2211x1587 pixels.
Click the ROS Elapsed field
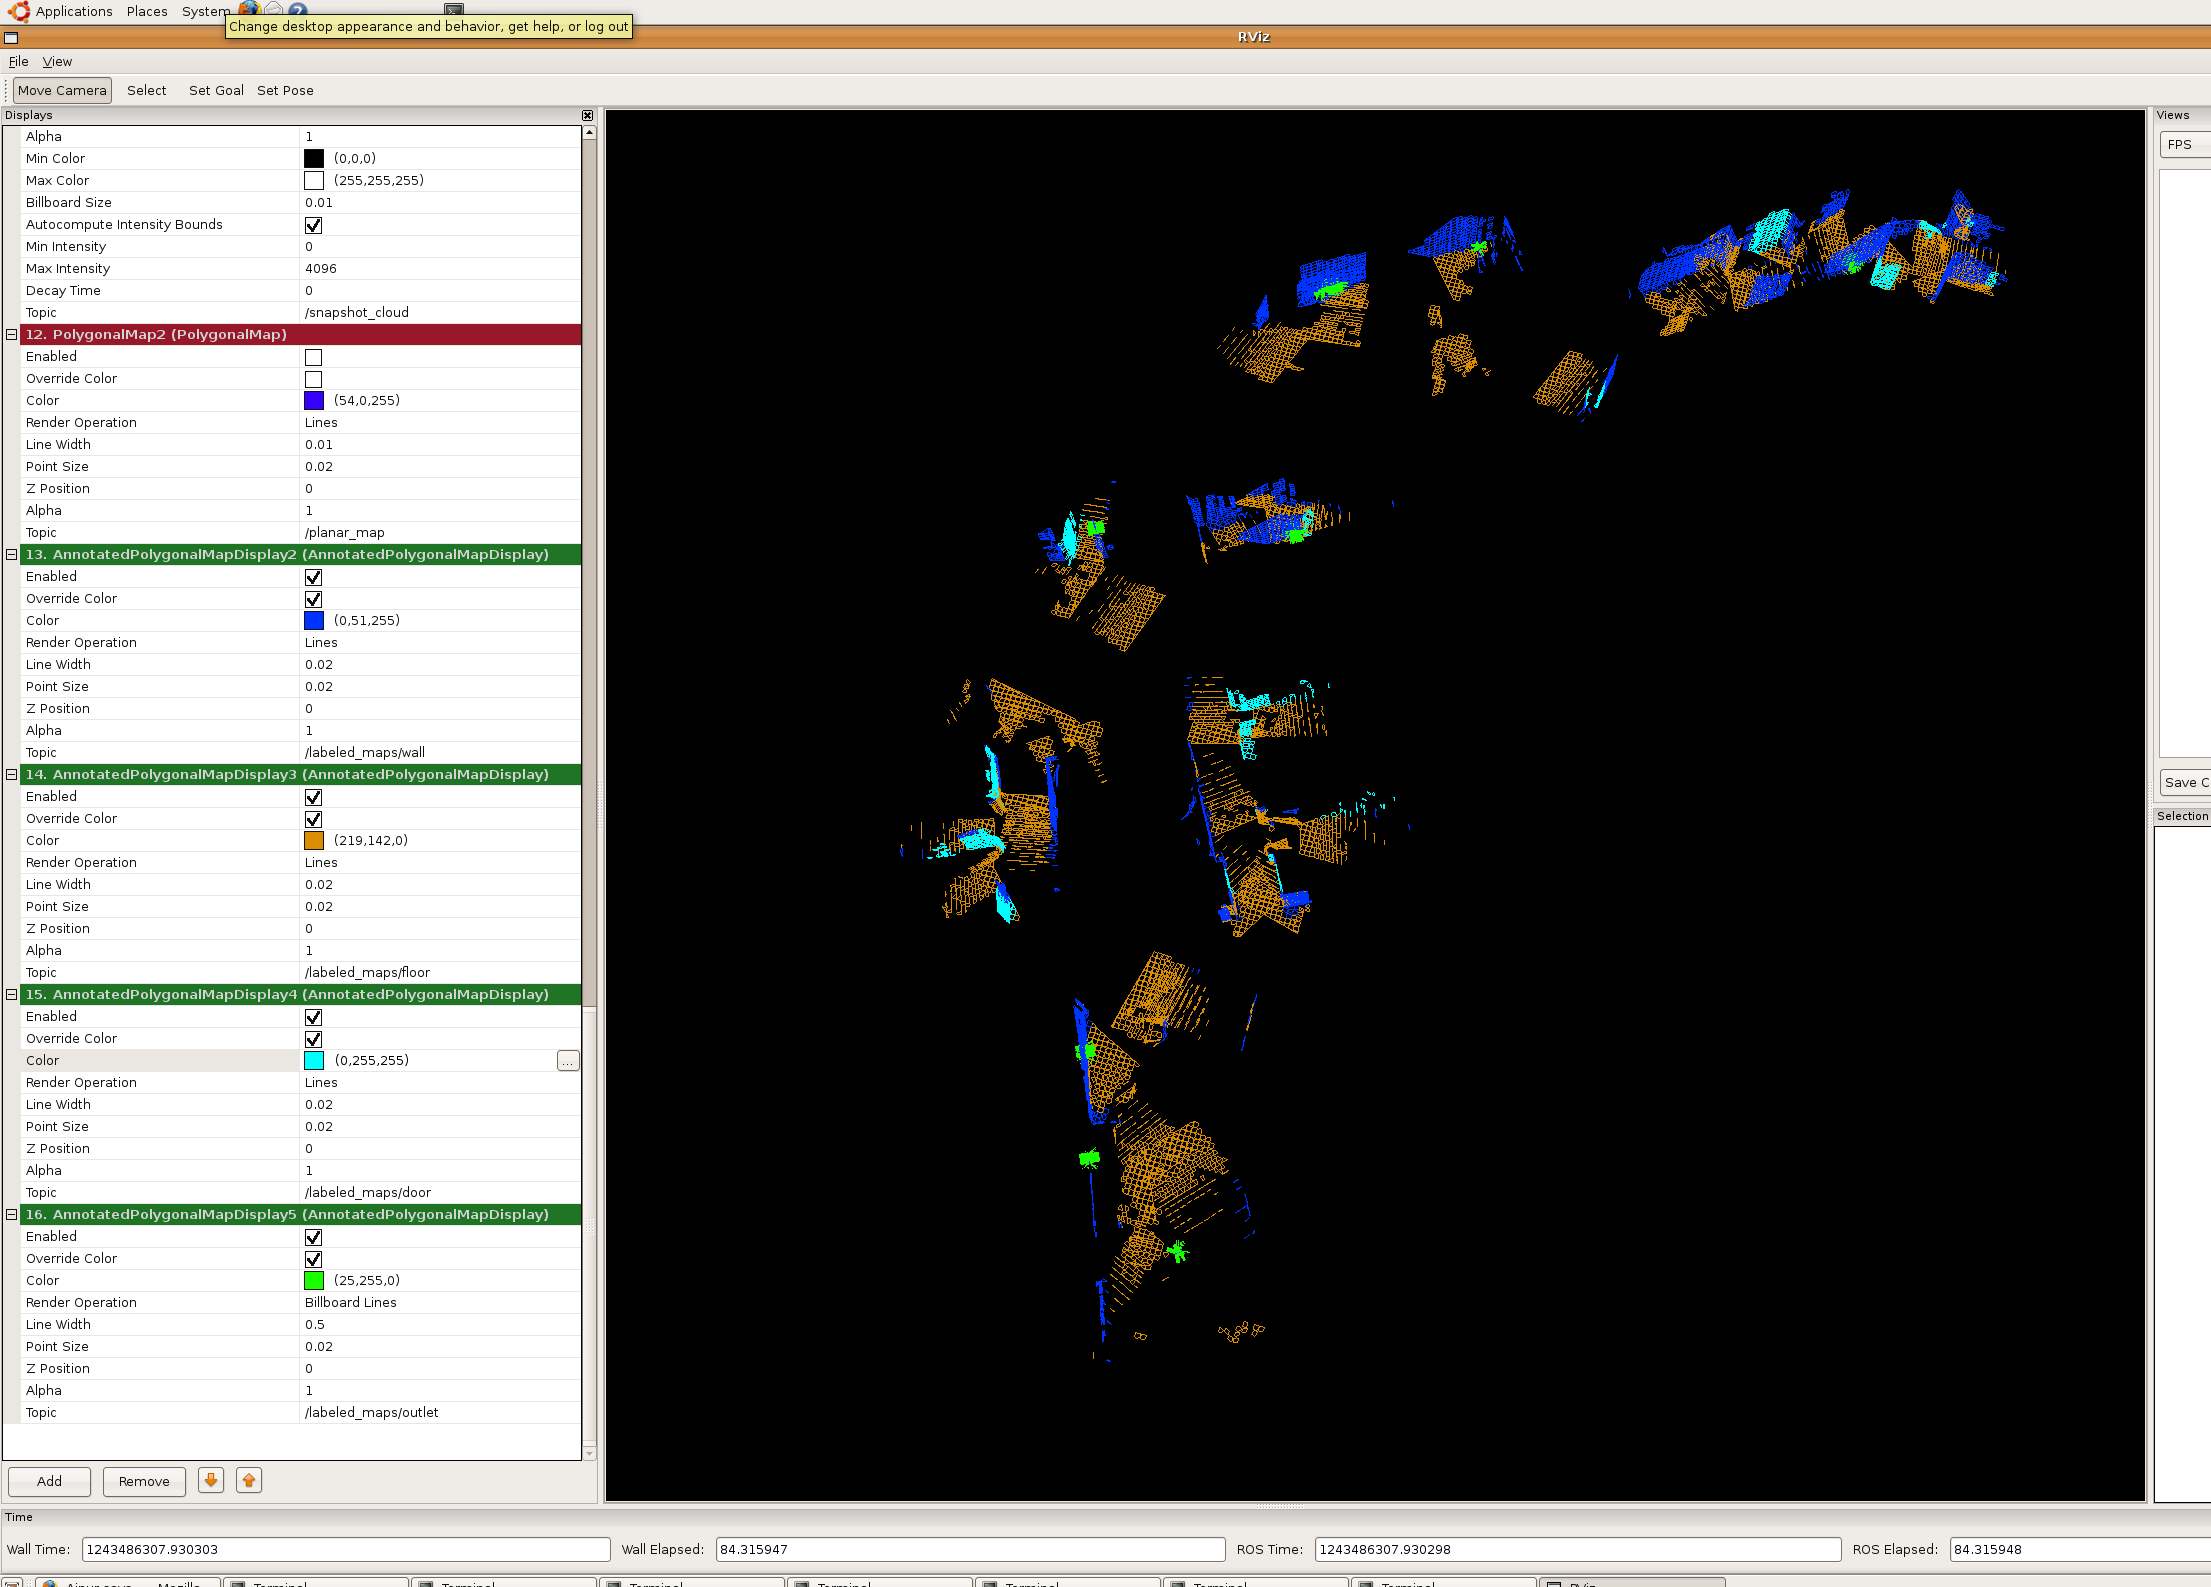point(2080,1549)
